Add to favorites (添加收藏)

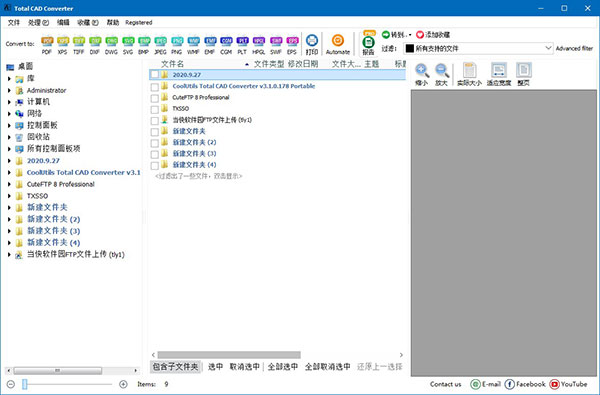pyautogui.click(x=433, y=35)
